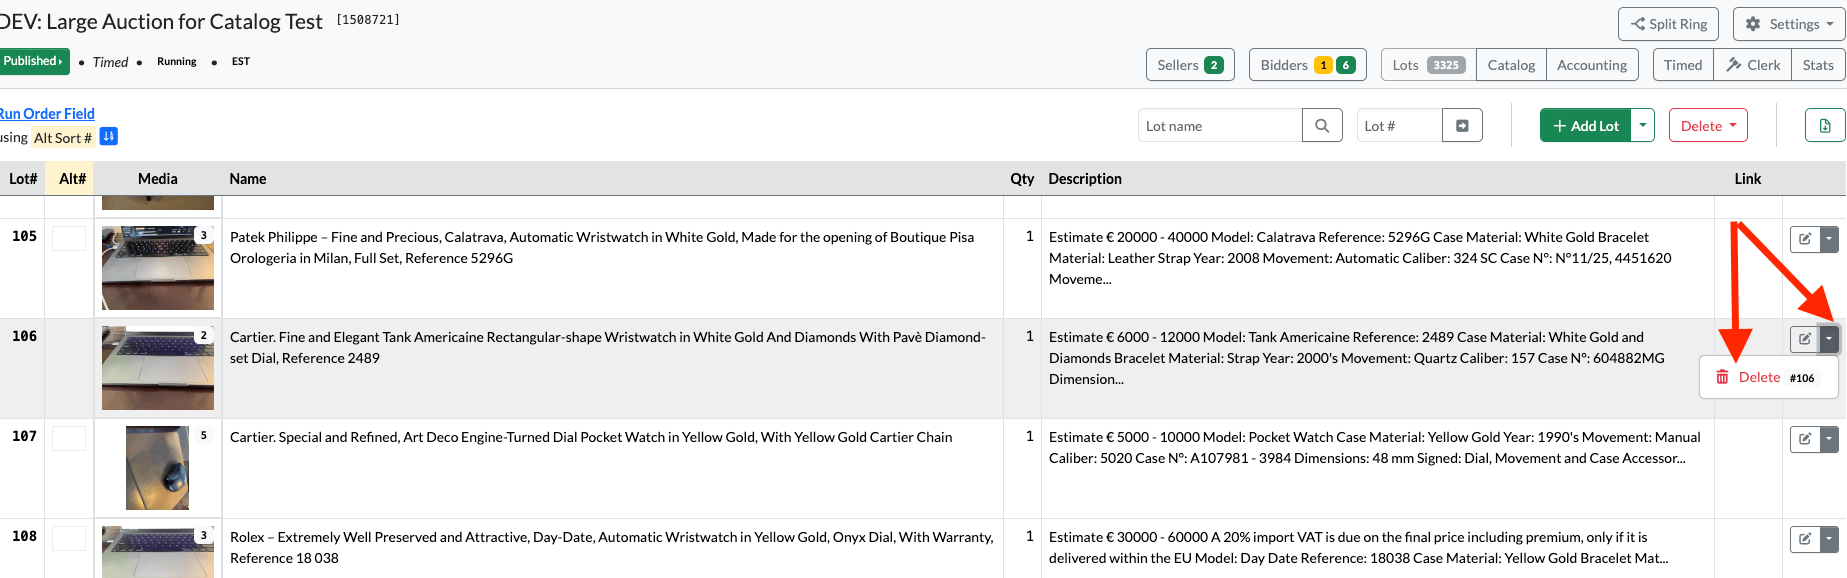Image resolution: width=1847 pixels, height=578 pixels.
Task: Open the Timed tab
Action: 1683,65
